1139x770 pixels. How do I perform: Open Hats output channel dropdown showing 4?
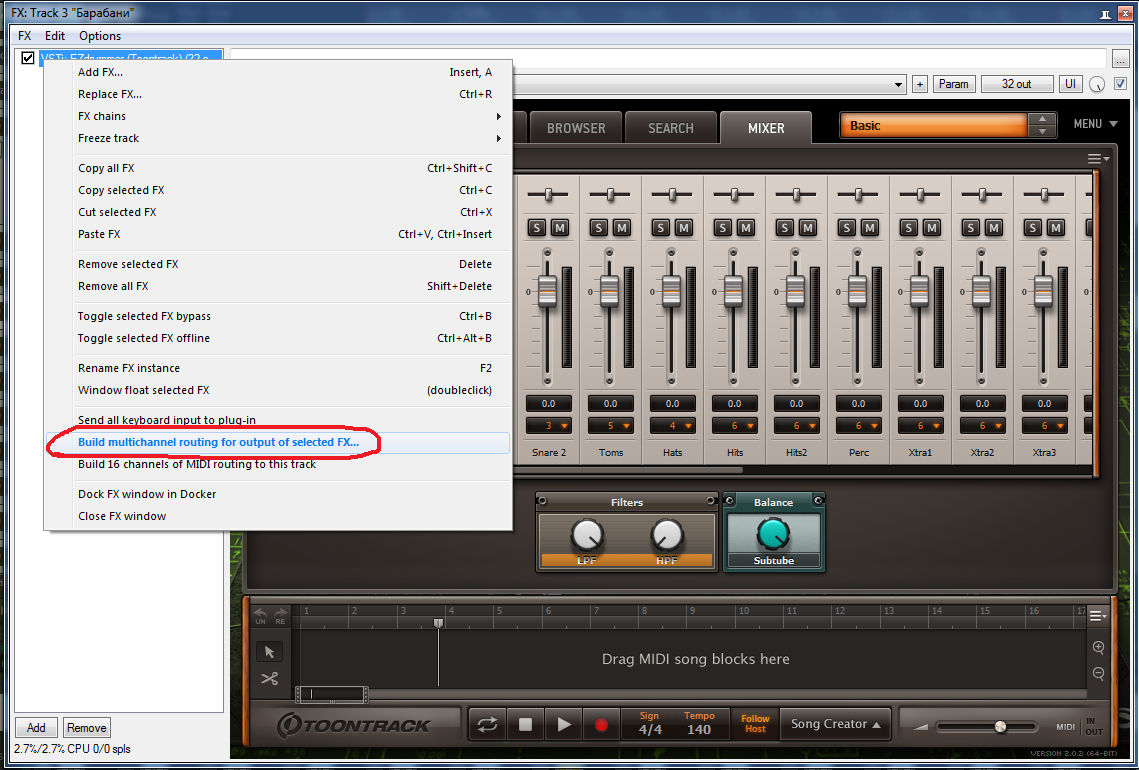[x=673, y=426]
